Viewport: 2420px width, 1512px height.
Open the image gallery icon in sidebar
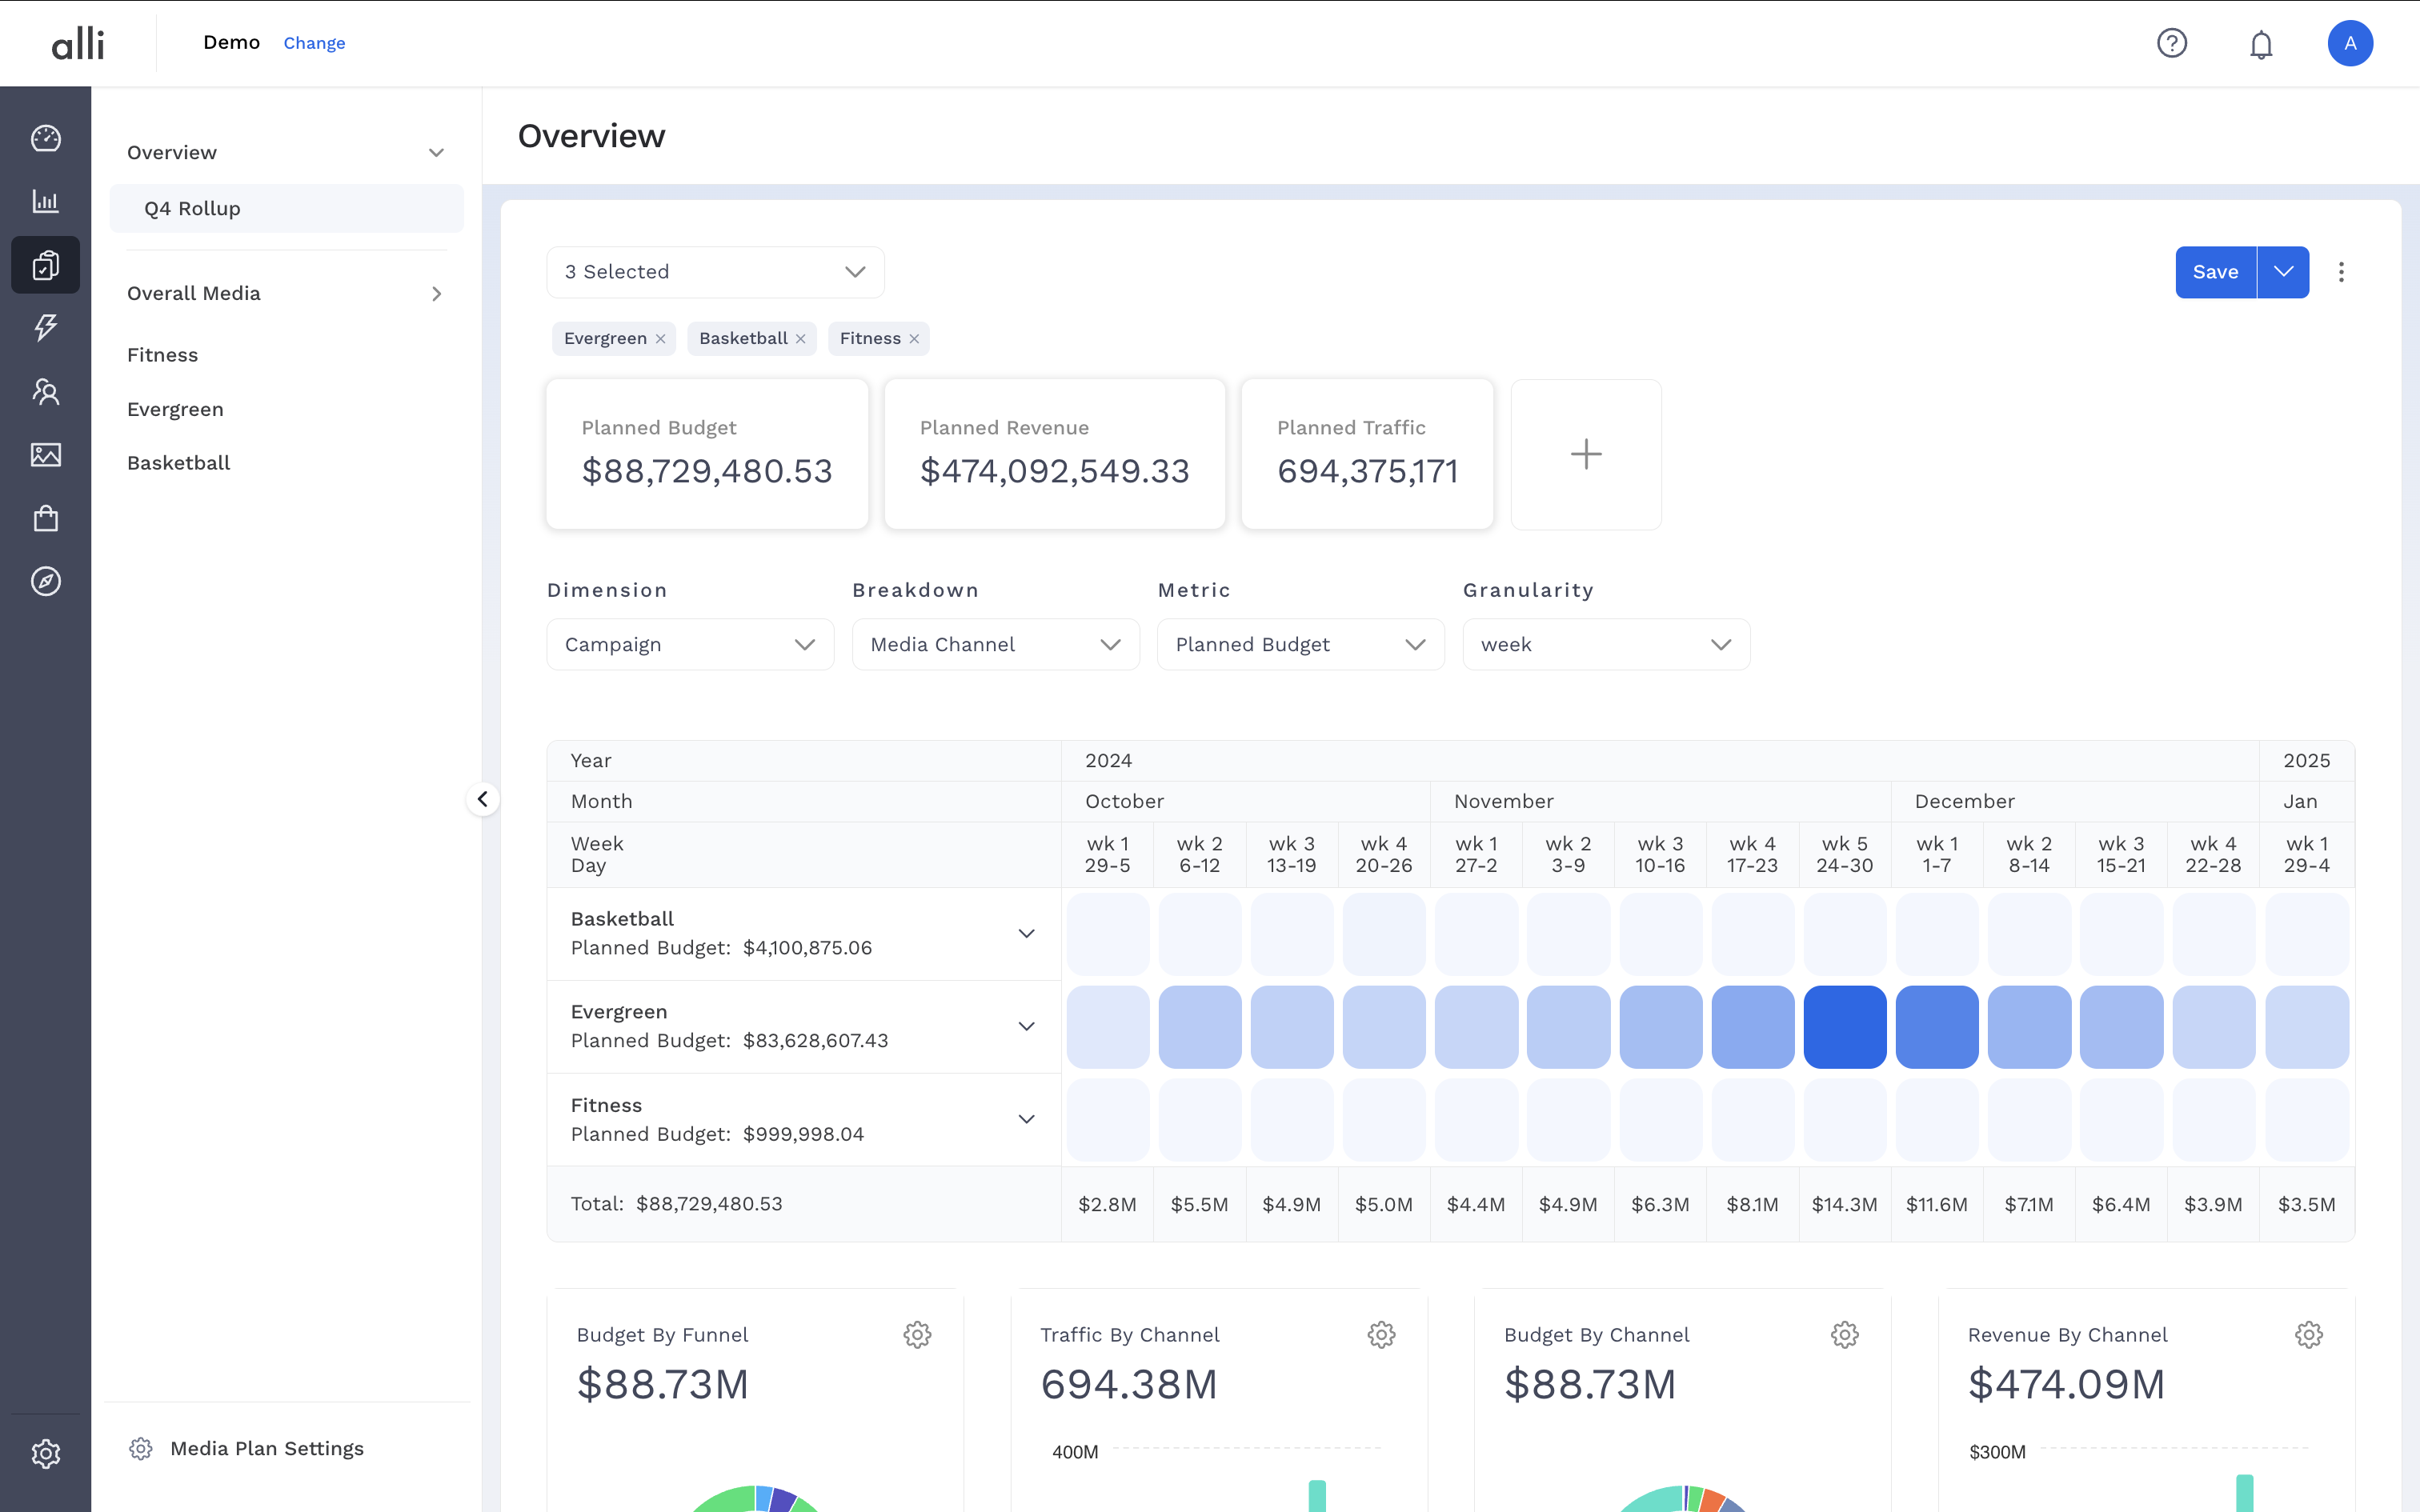(x=46, y=455)
